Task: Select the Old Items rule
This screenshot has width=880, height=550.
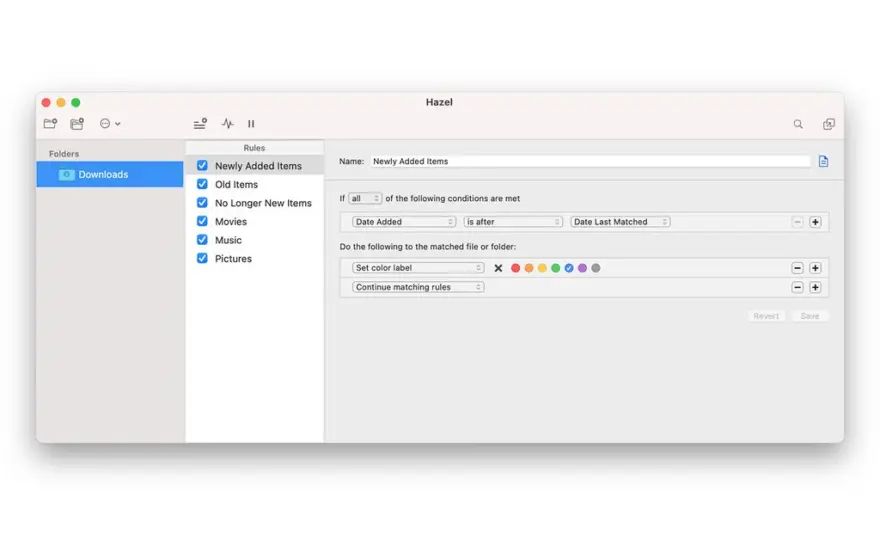Action: (236, 185)
